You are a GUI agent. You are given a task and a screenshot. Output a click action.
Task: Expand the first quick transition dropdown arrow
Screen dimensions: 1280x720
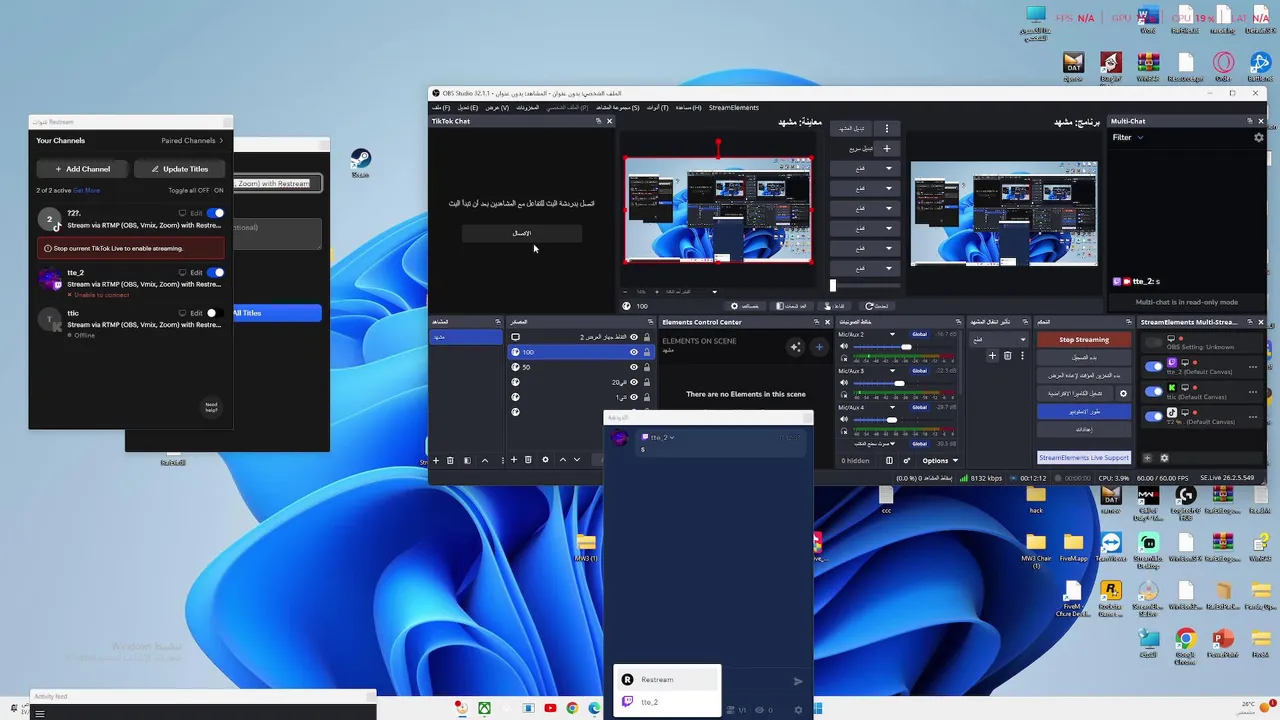point(888,168)
